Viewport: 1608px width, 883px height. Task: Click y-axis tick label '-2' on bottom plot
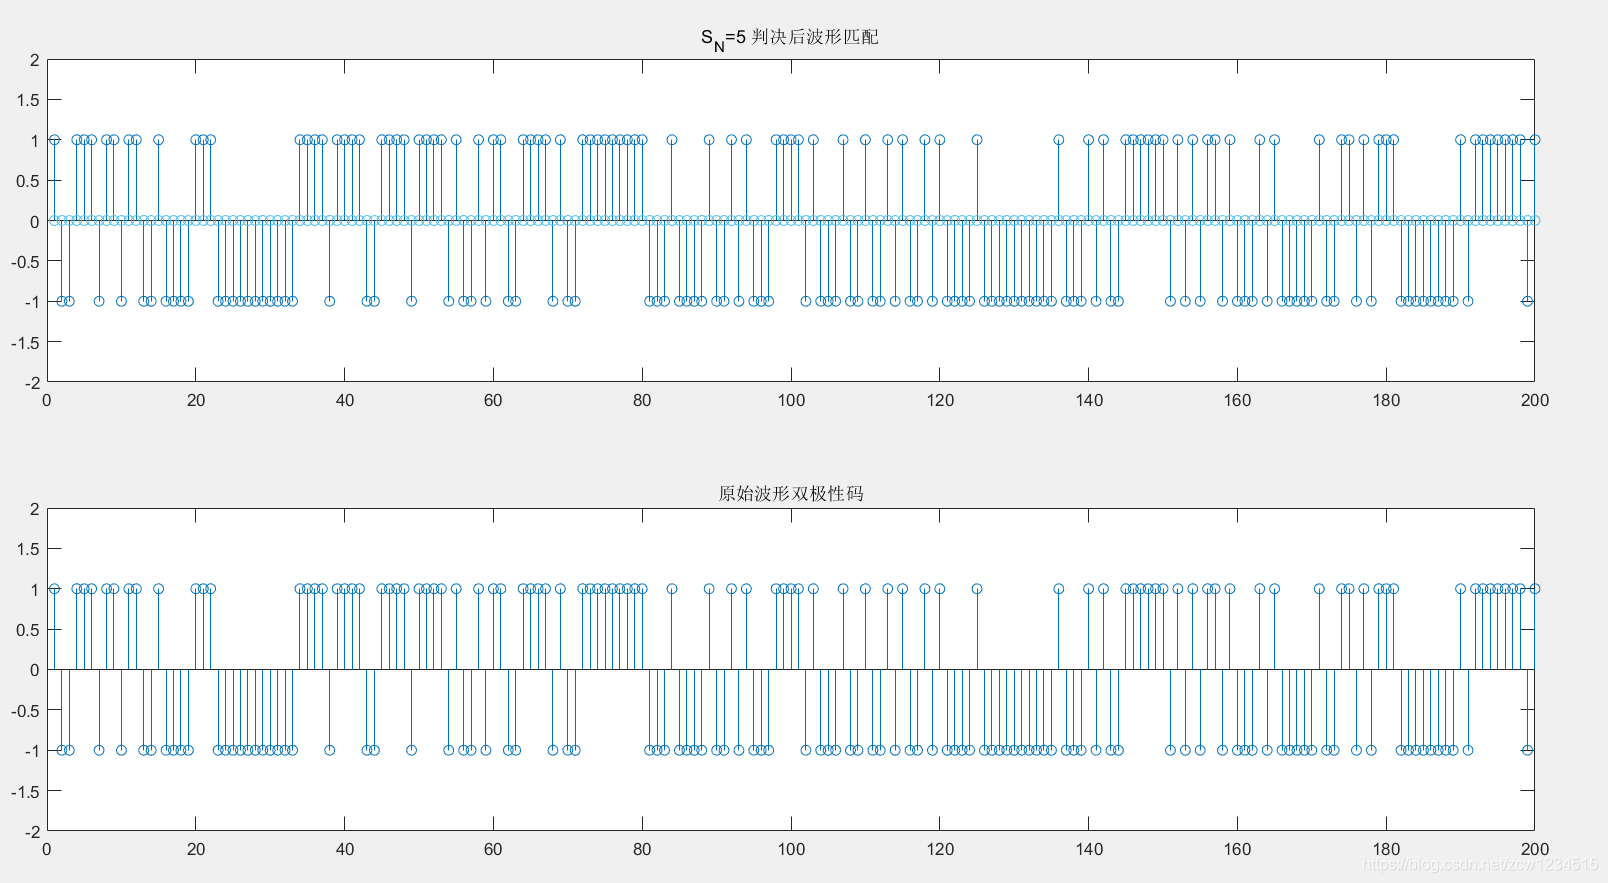click(x=32, y=832)
